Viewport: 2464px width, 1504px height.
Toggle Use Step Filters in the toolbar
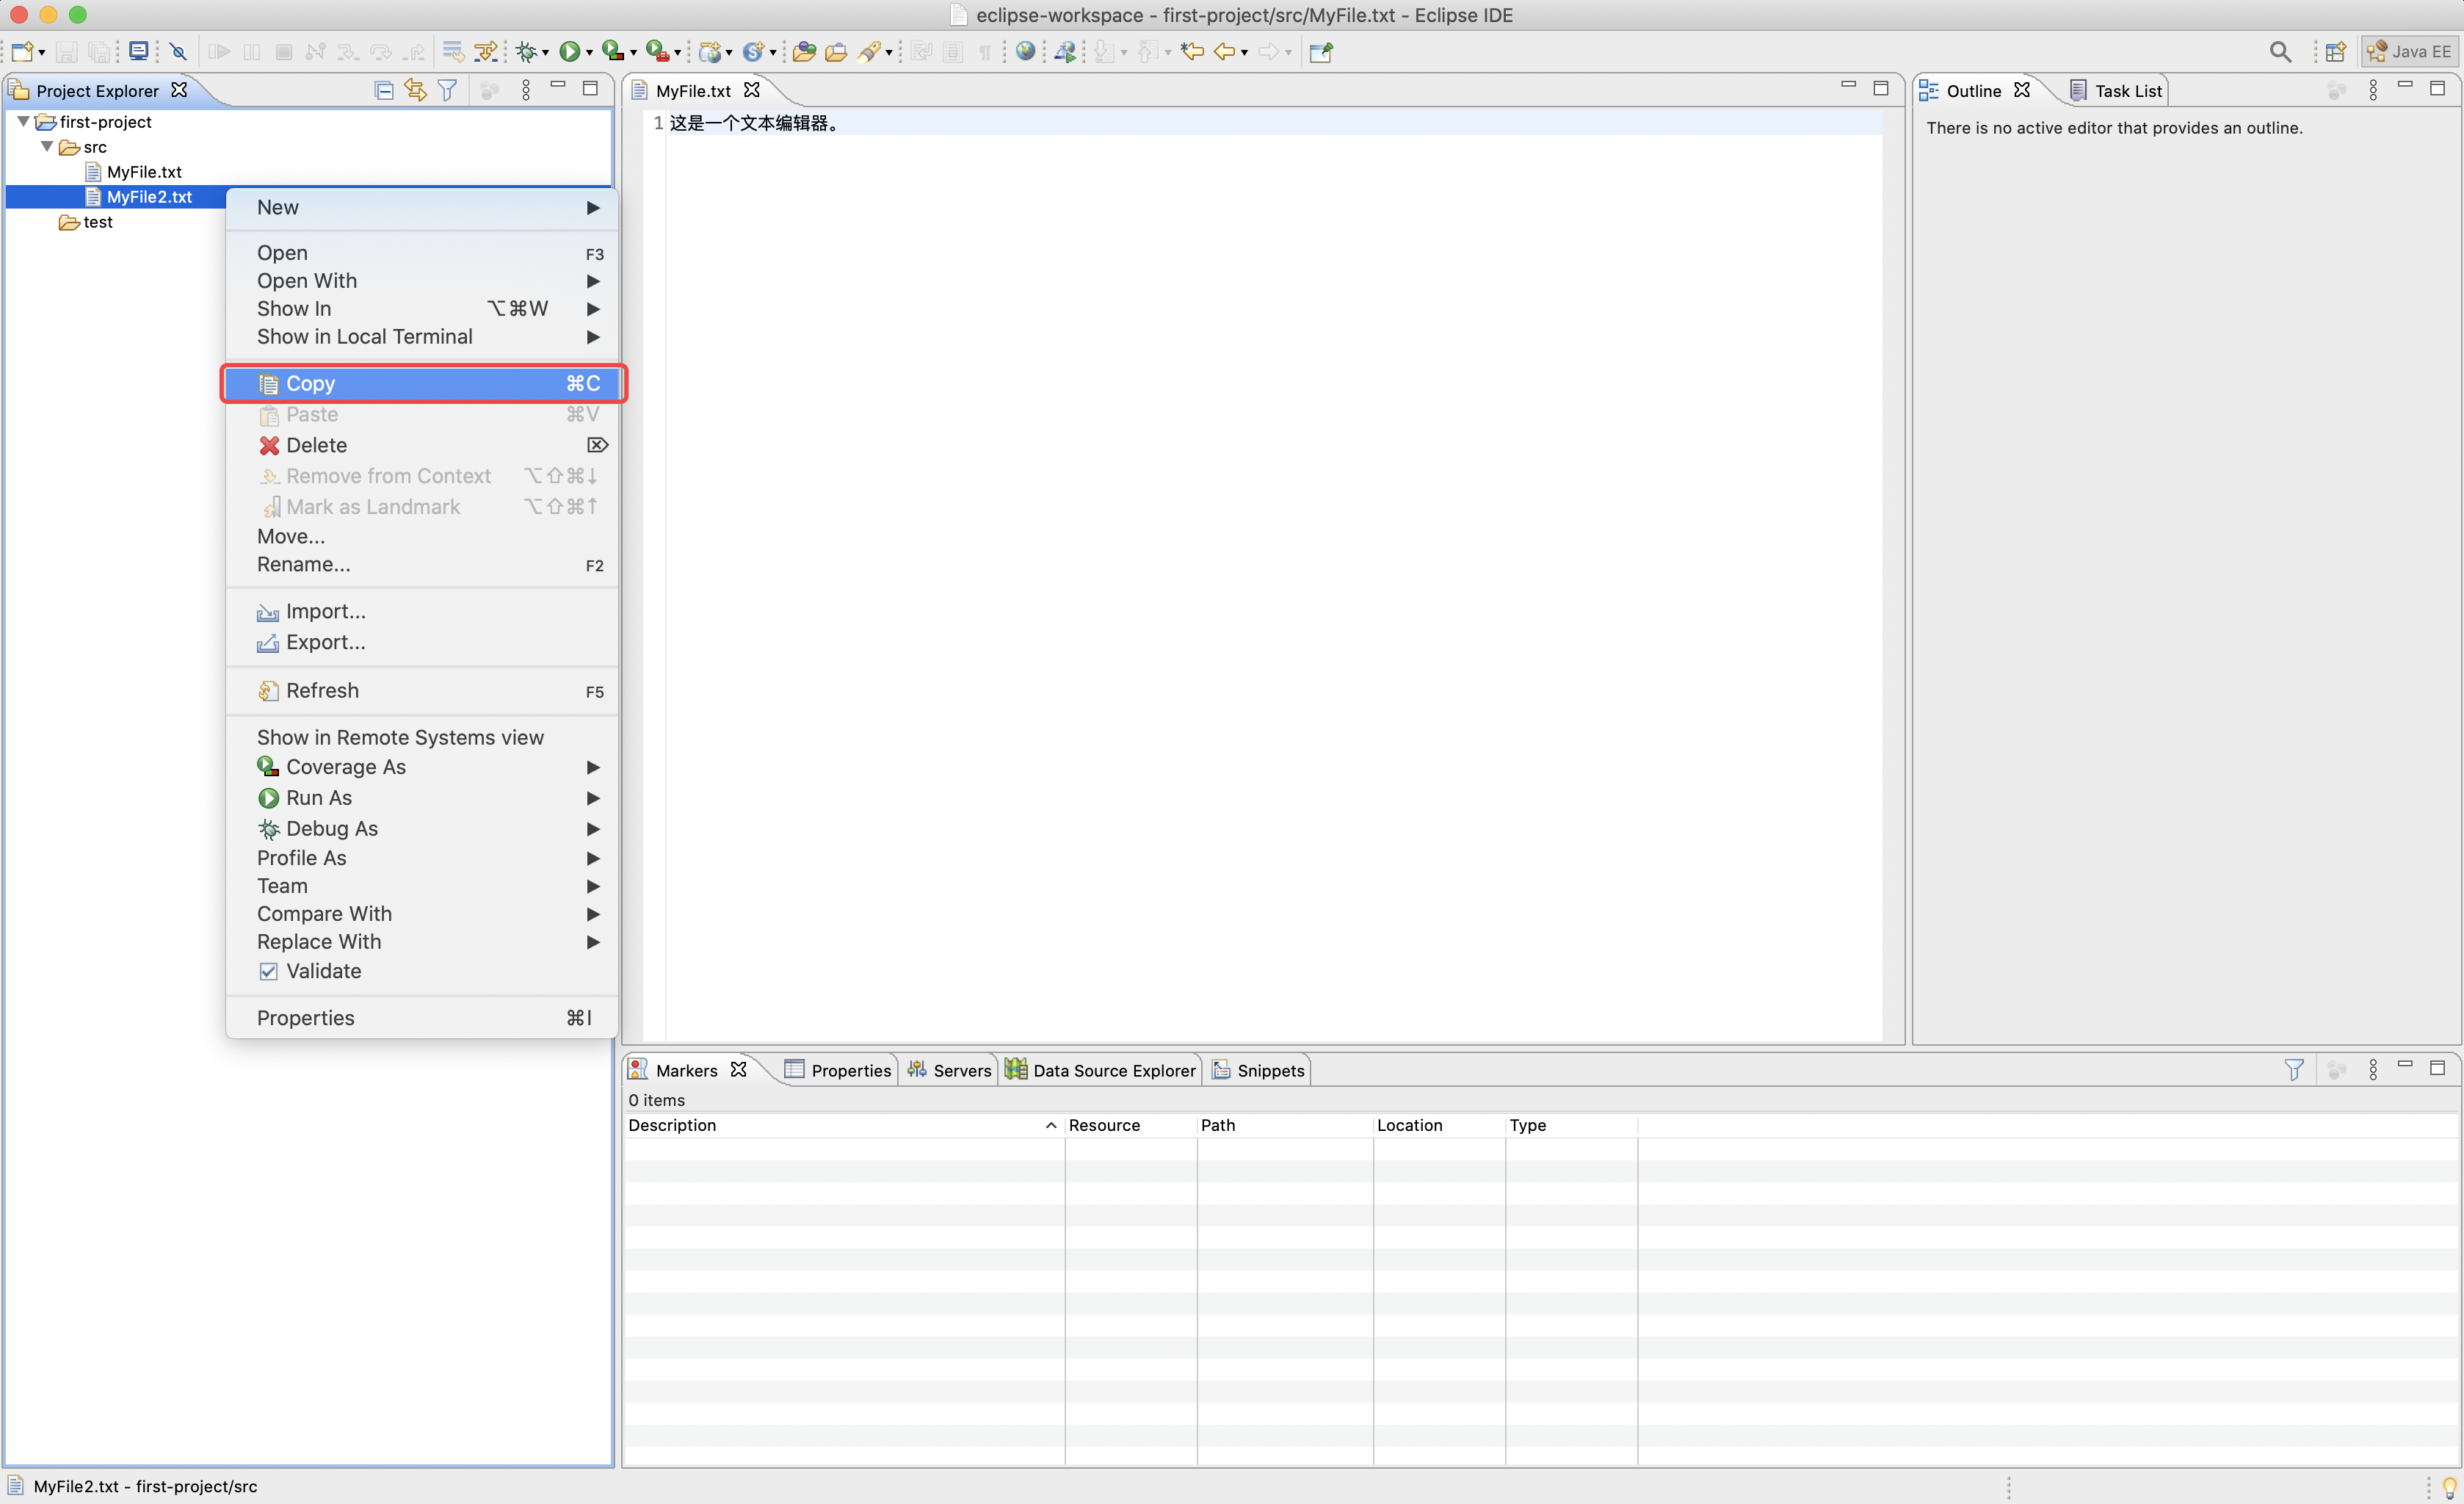click(486, 52)
